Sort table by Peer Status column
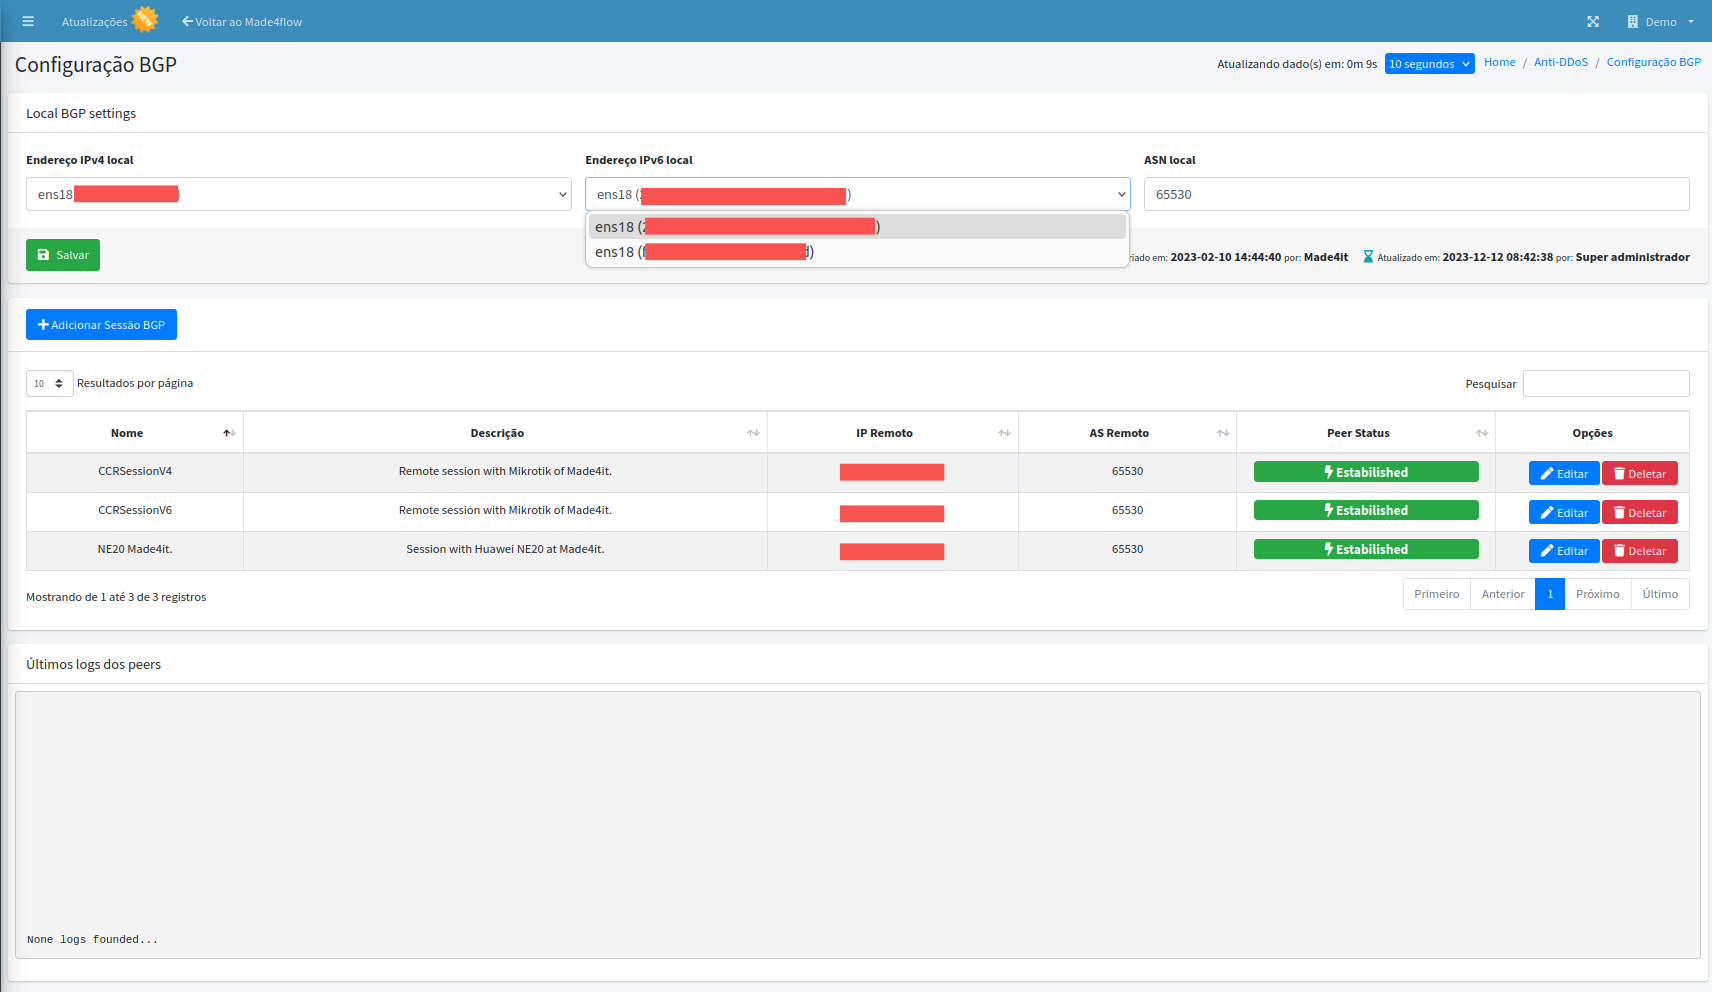Viewport: 1712px width, 992px height. (x=1366, y=433)
